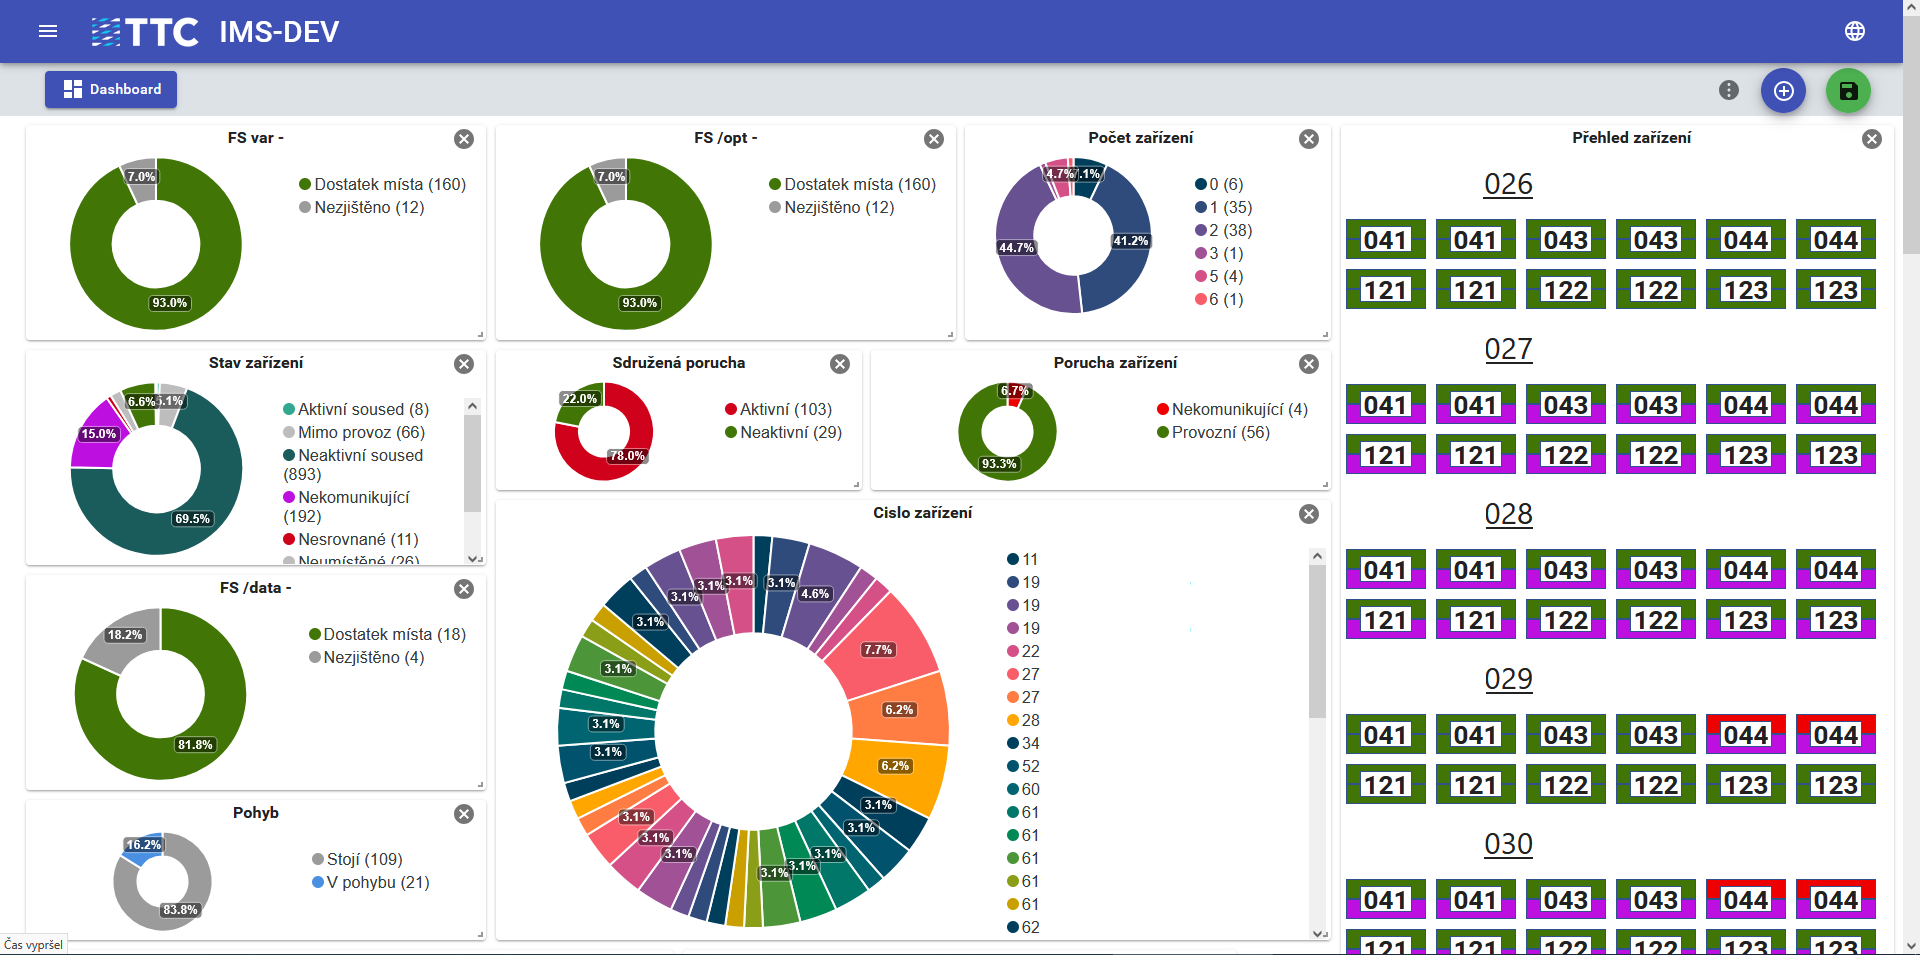Click the globe language icon
1920x955 pixels.
click(1854, 32)
